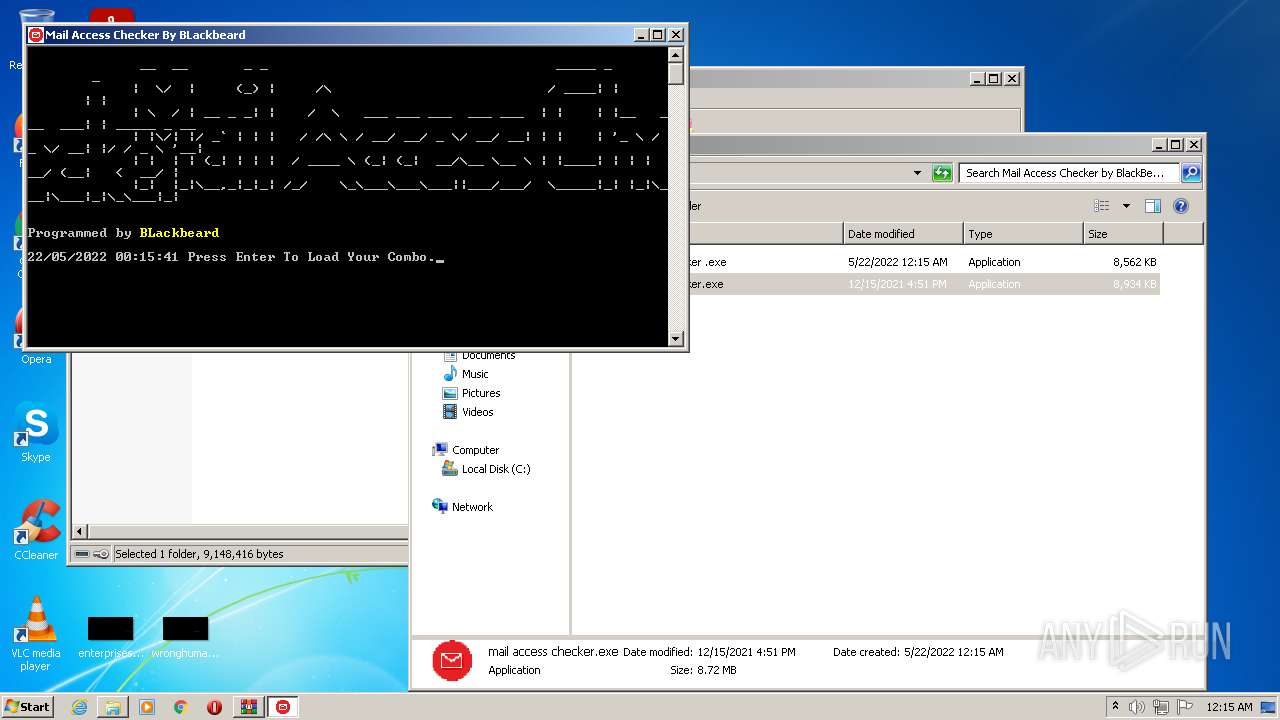Open the Music library in navigation pane
1280x720 pixels.
click(466, 374)
